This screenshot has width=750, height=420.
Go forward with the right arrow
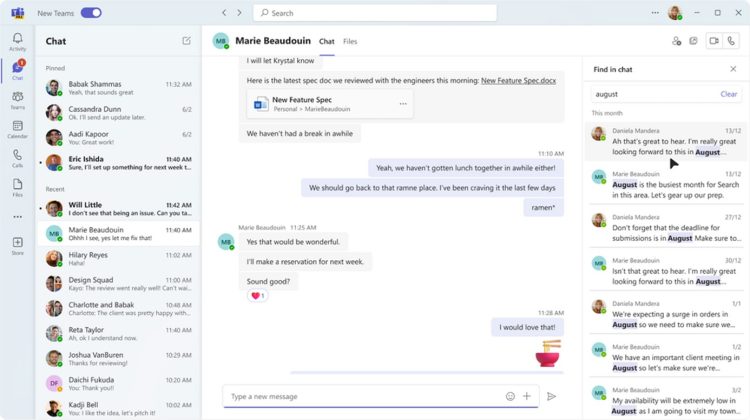coord(240,13)
